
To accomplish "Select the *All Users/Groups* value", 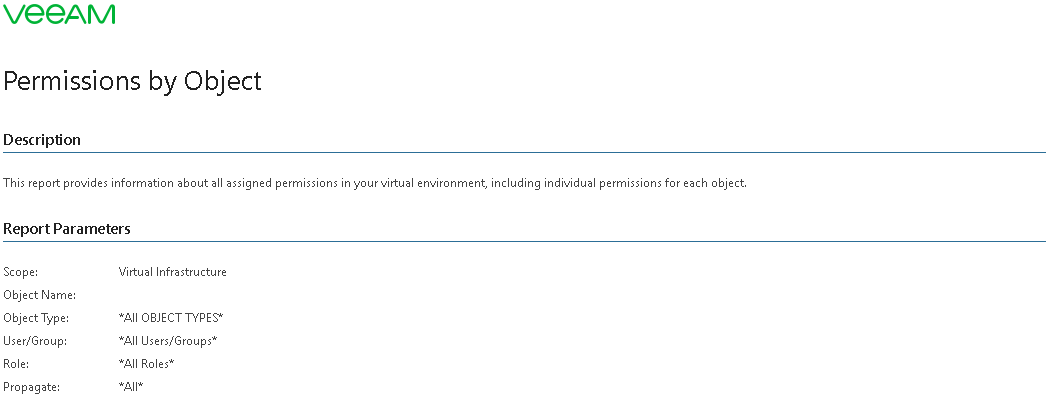I will [x=168, y=341].
